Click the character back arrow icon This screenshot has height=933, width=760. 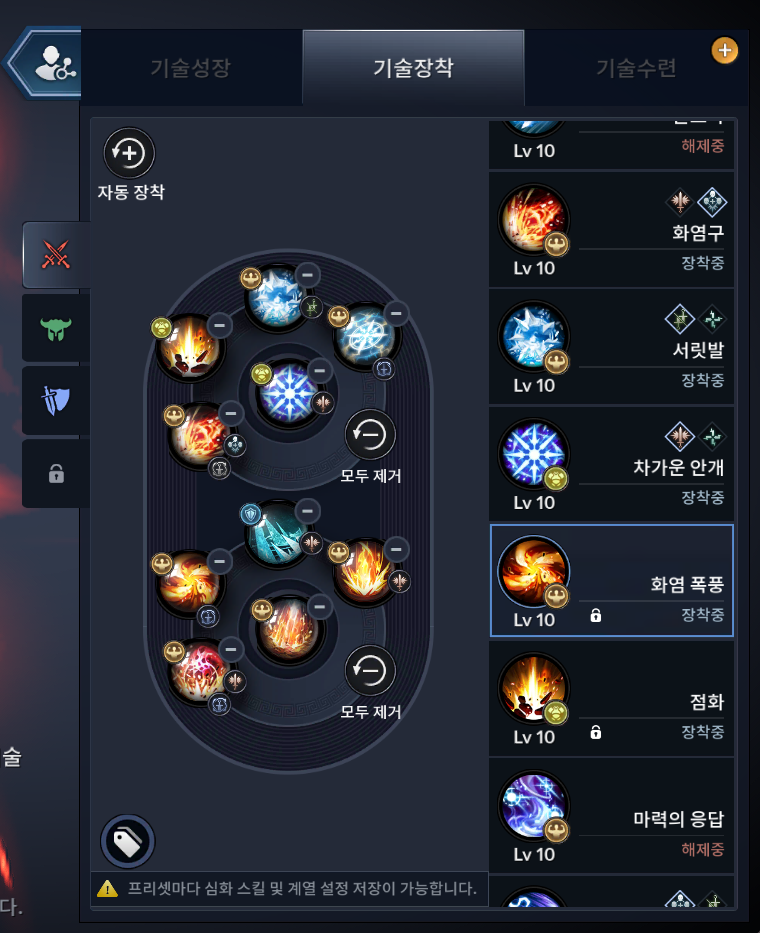(x=43, y=63)
